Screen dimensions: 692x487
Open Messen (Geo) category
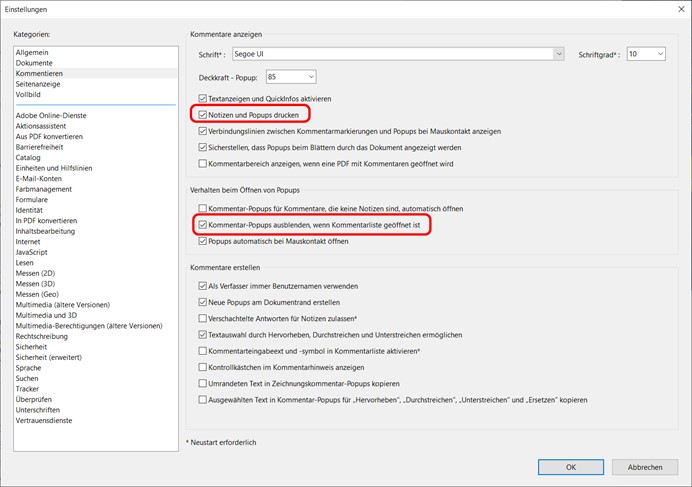37,294
